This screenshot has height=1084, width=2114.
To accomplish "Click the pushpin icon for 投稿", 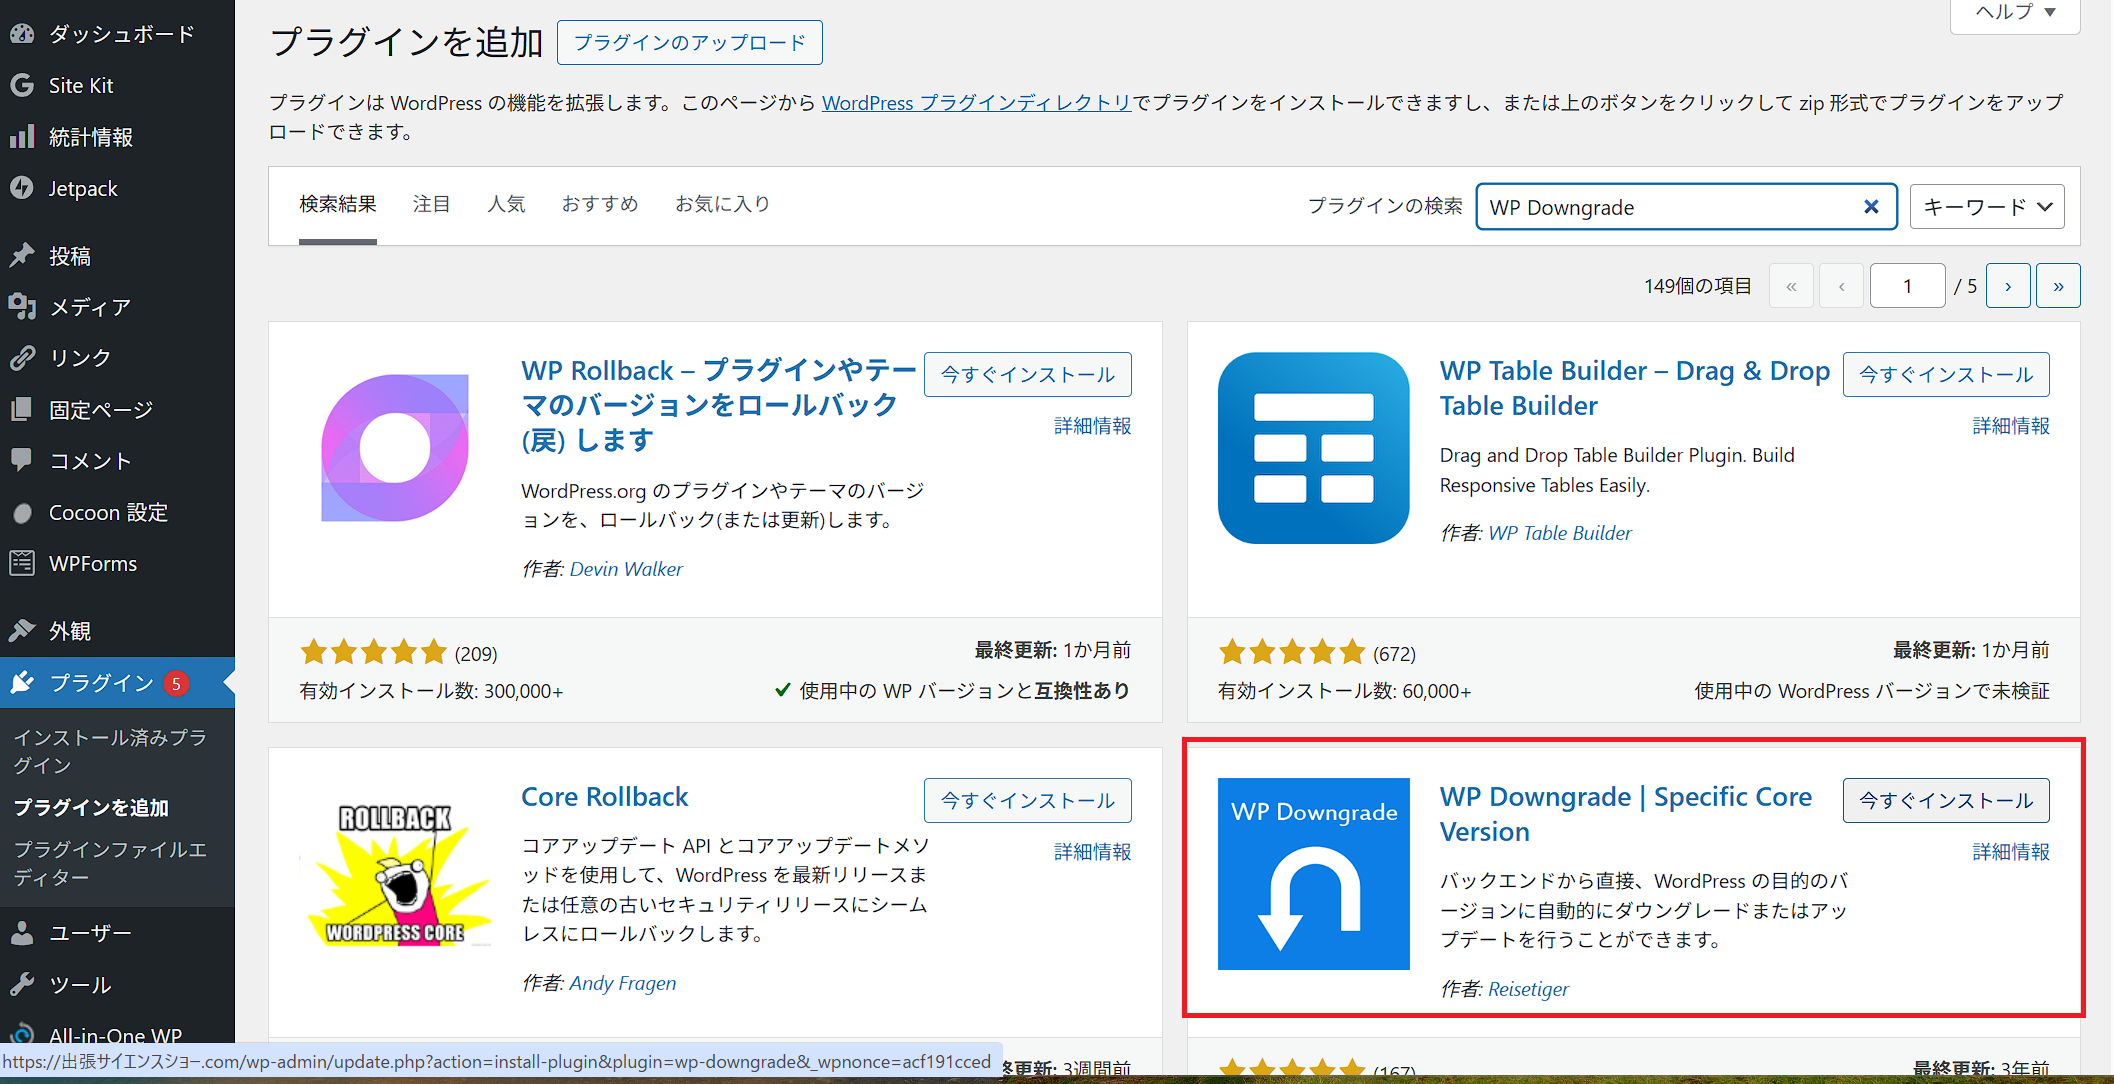I will pyautogui.click(x=22, y=255).
